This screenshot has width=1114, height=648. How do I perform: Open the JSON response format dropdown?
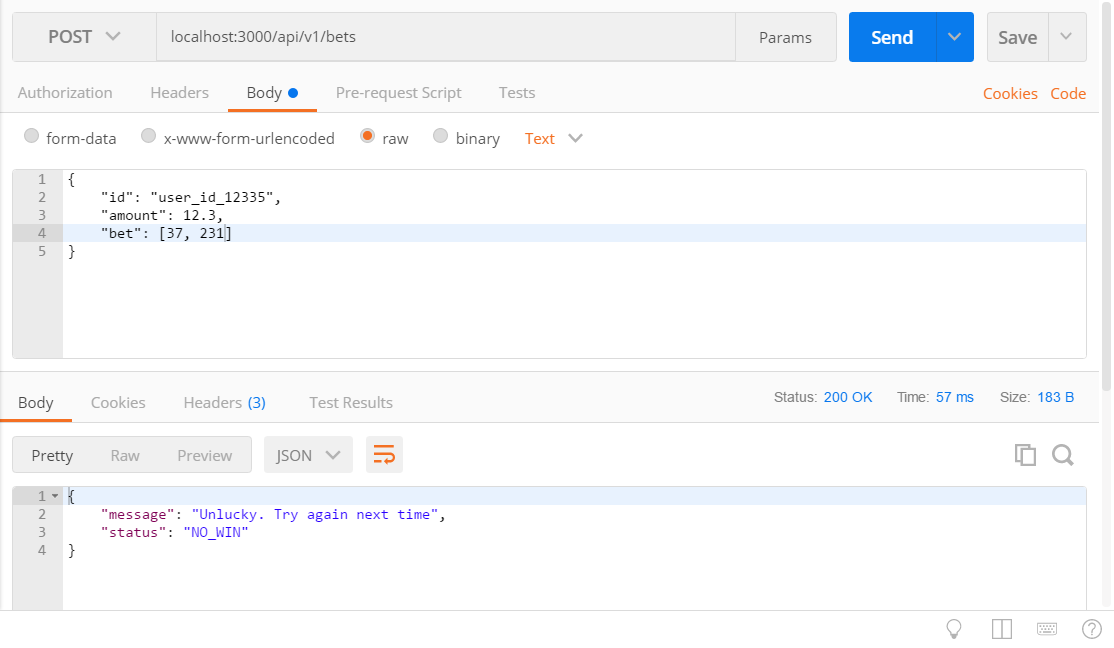click(308, 455)
